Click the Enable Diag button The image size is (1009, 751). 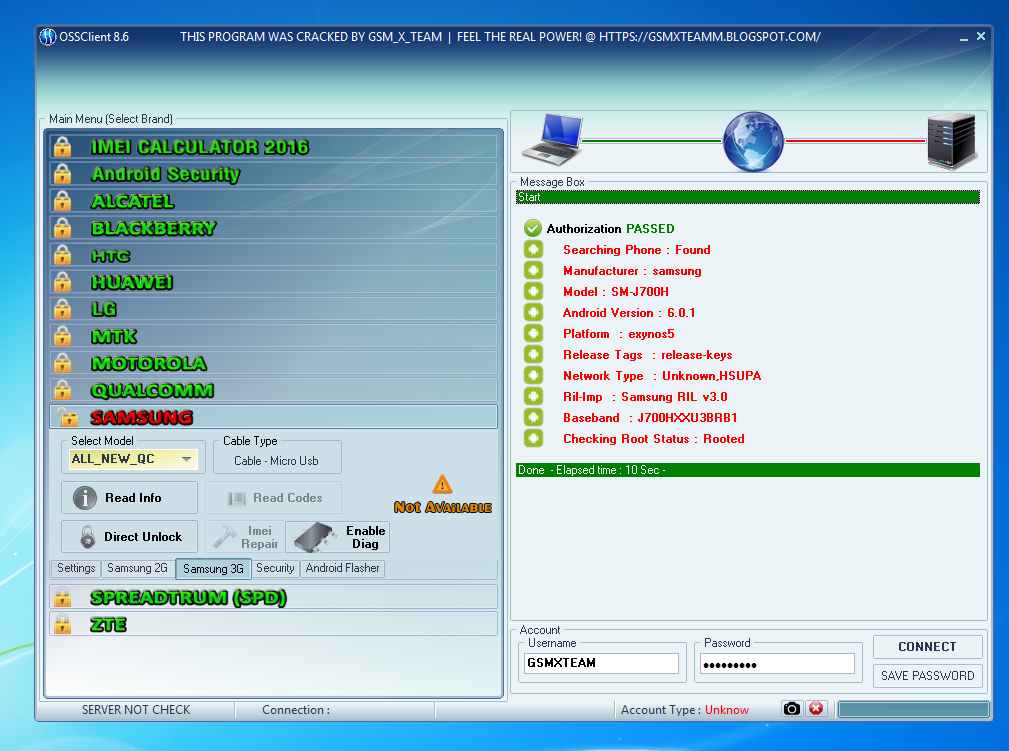pos(338,537)
